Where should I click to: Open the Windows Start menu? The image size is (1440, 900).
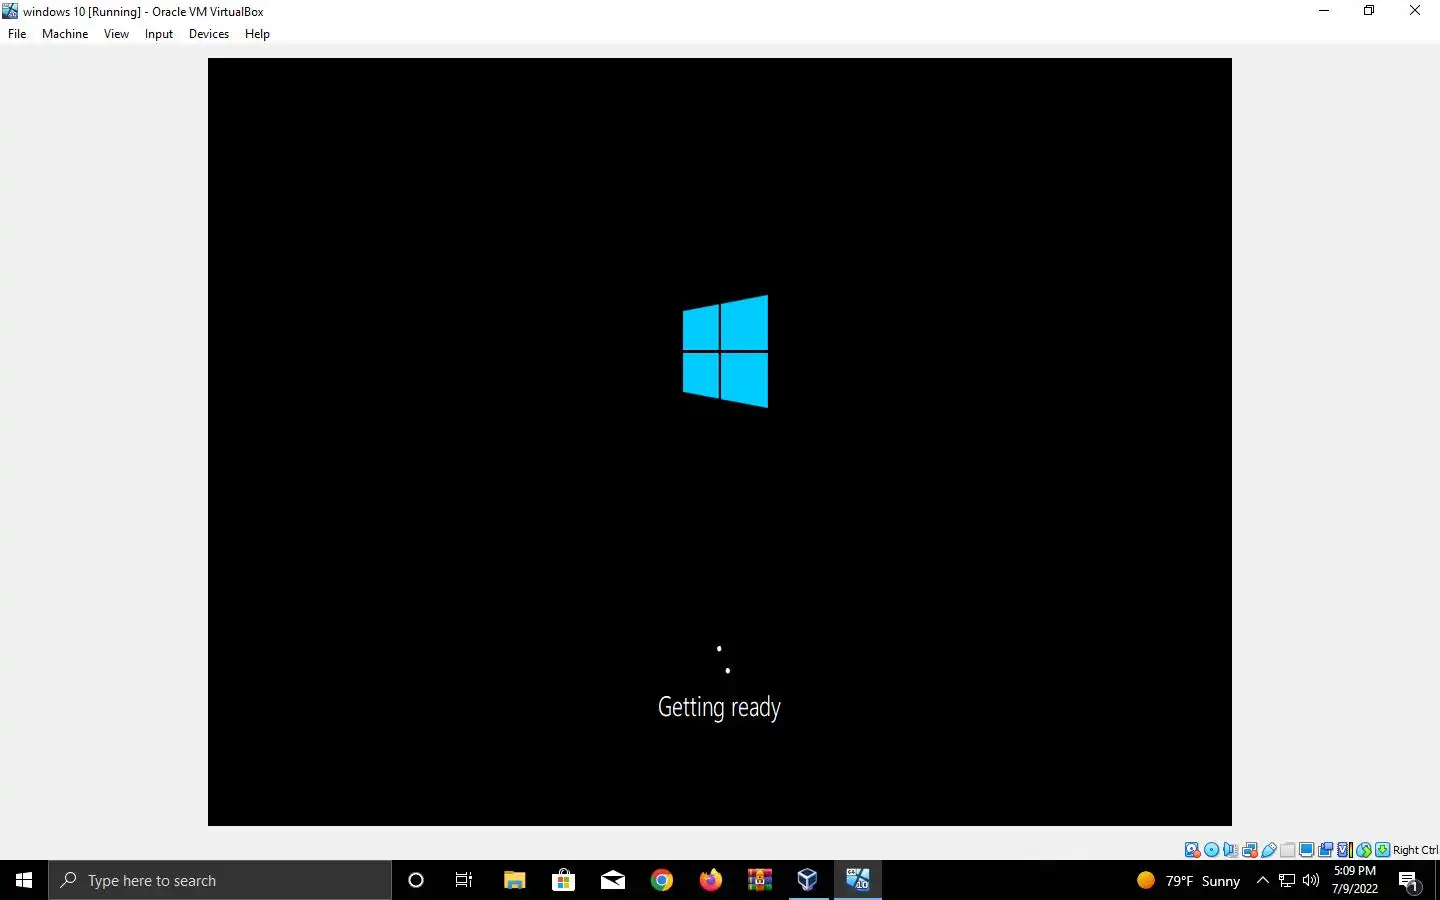pos(24,880)
